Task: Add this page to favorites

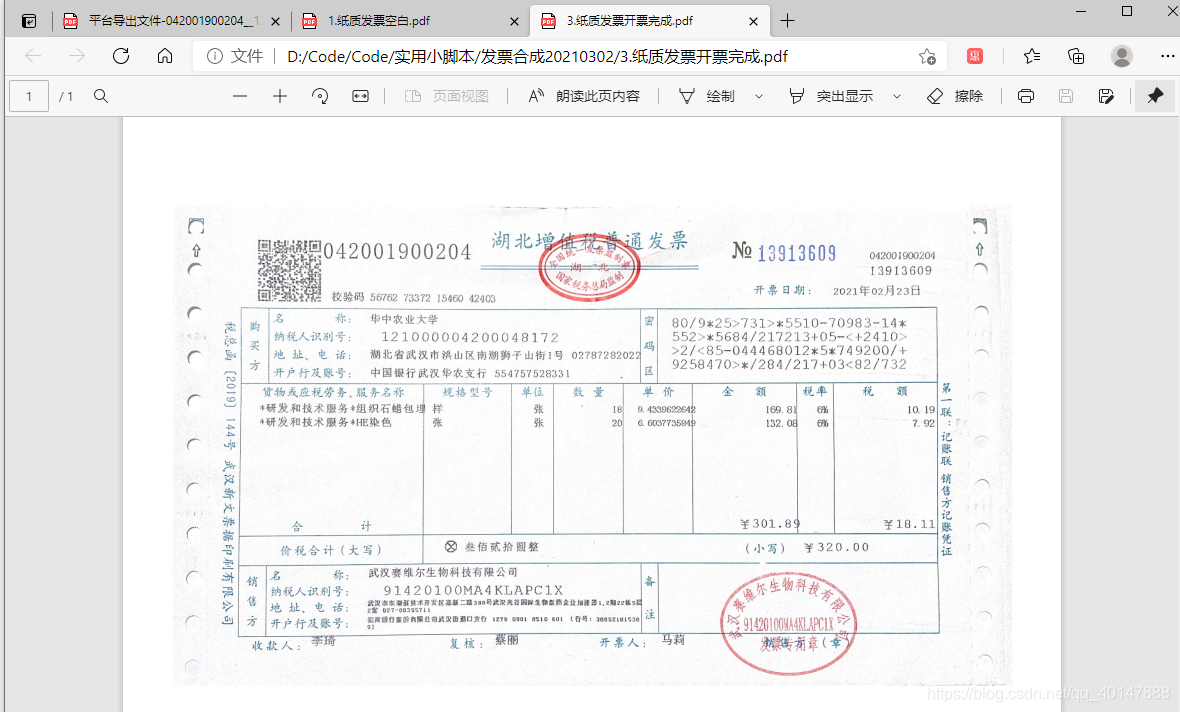Action: click(x=927, y=56)
